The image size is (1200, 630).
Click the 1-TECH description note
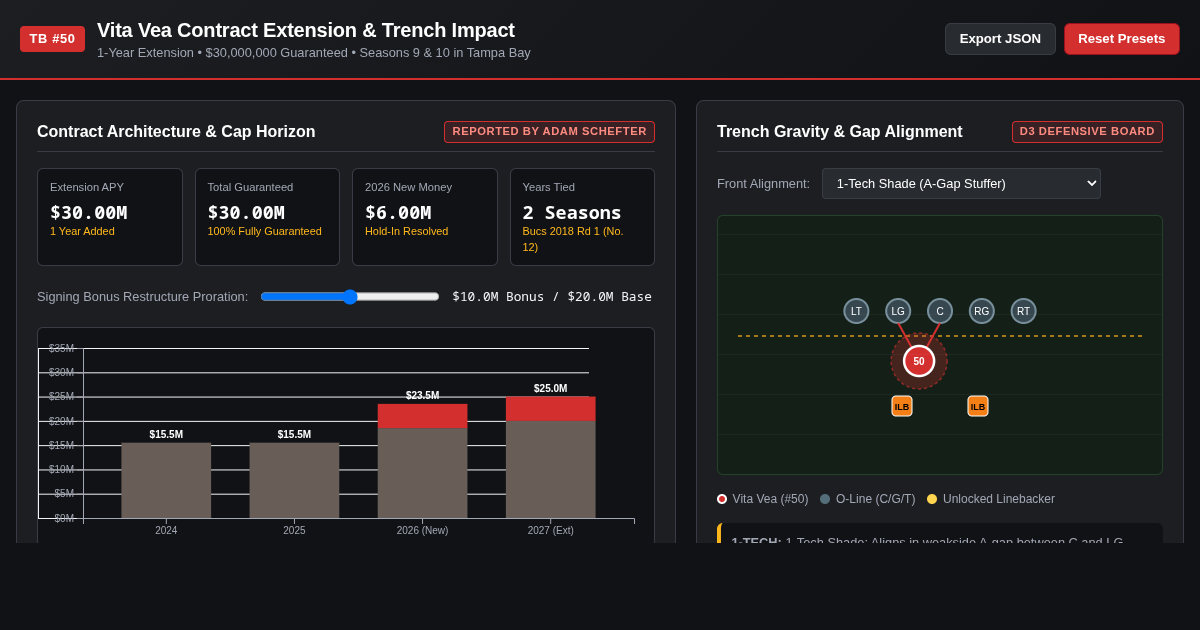pyautogui.click(x=940, y=534)
